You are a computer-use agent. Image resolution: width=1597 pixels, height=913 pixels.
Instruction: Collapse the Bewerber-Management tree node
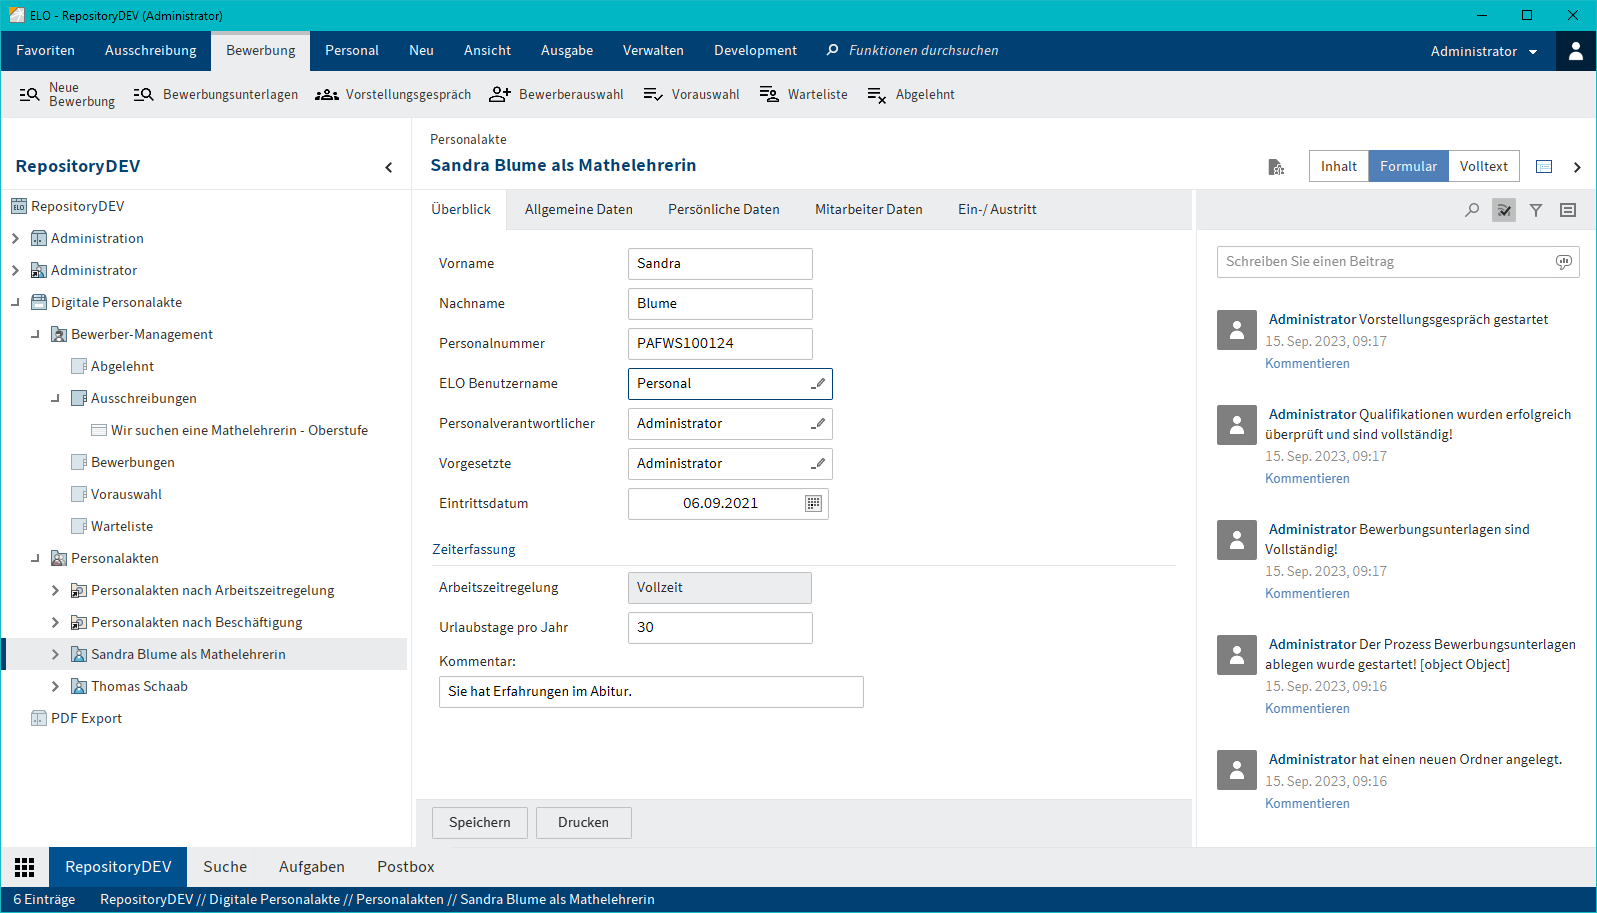(35, 334)
